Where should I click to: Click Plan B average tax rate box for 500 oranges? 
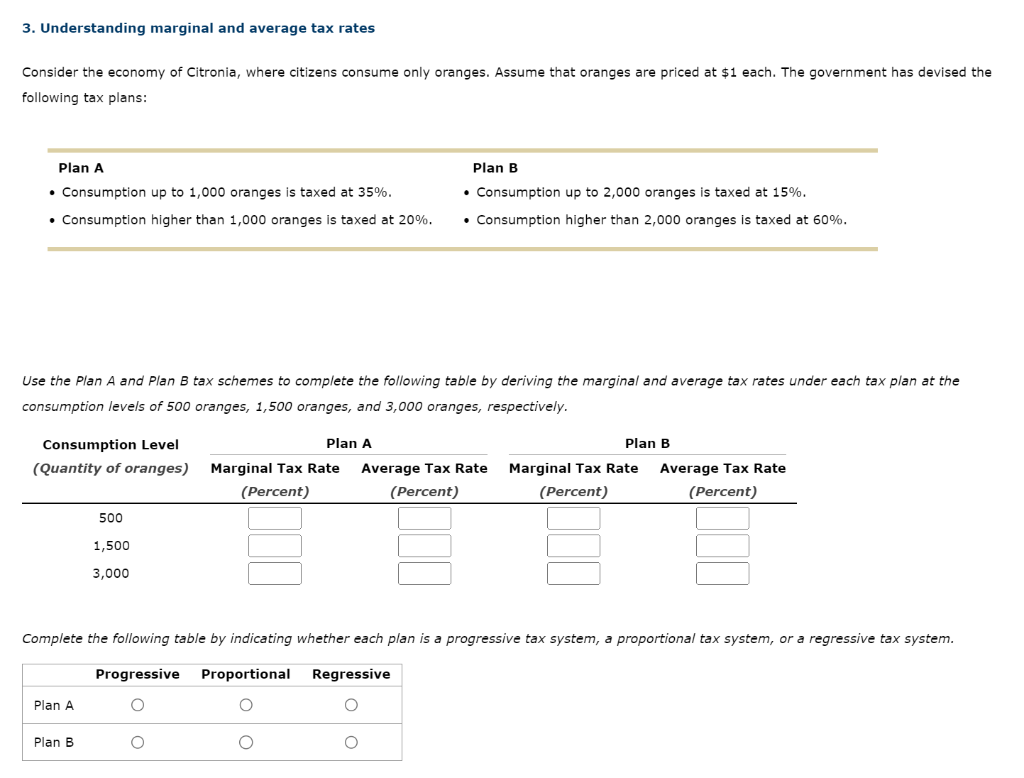[x=722, y=518]
